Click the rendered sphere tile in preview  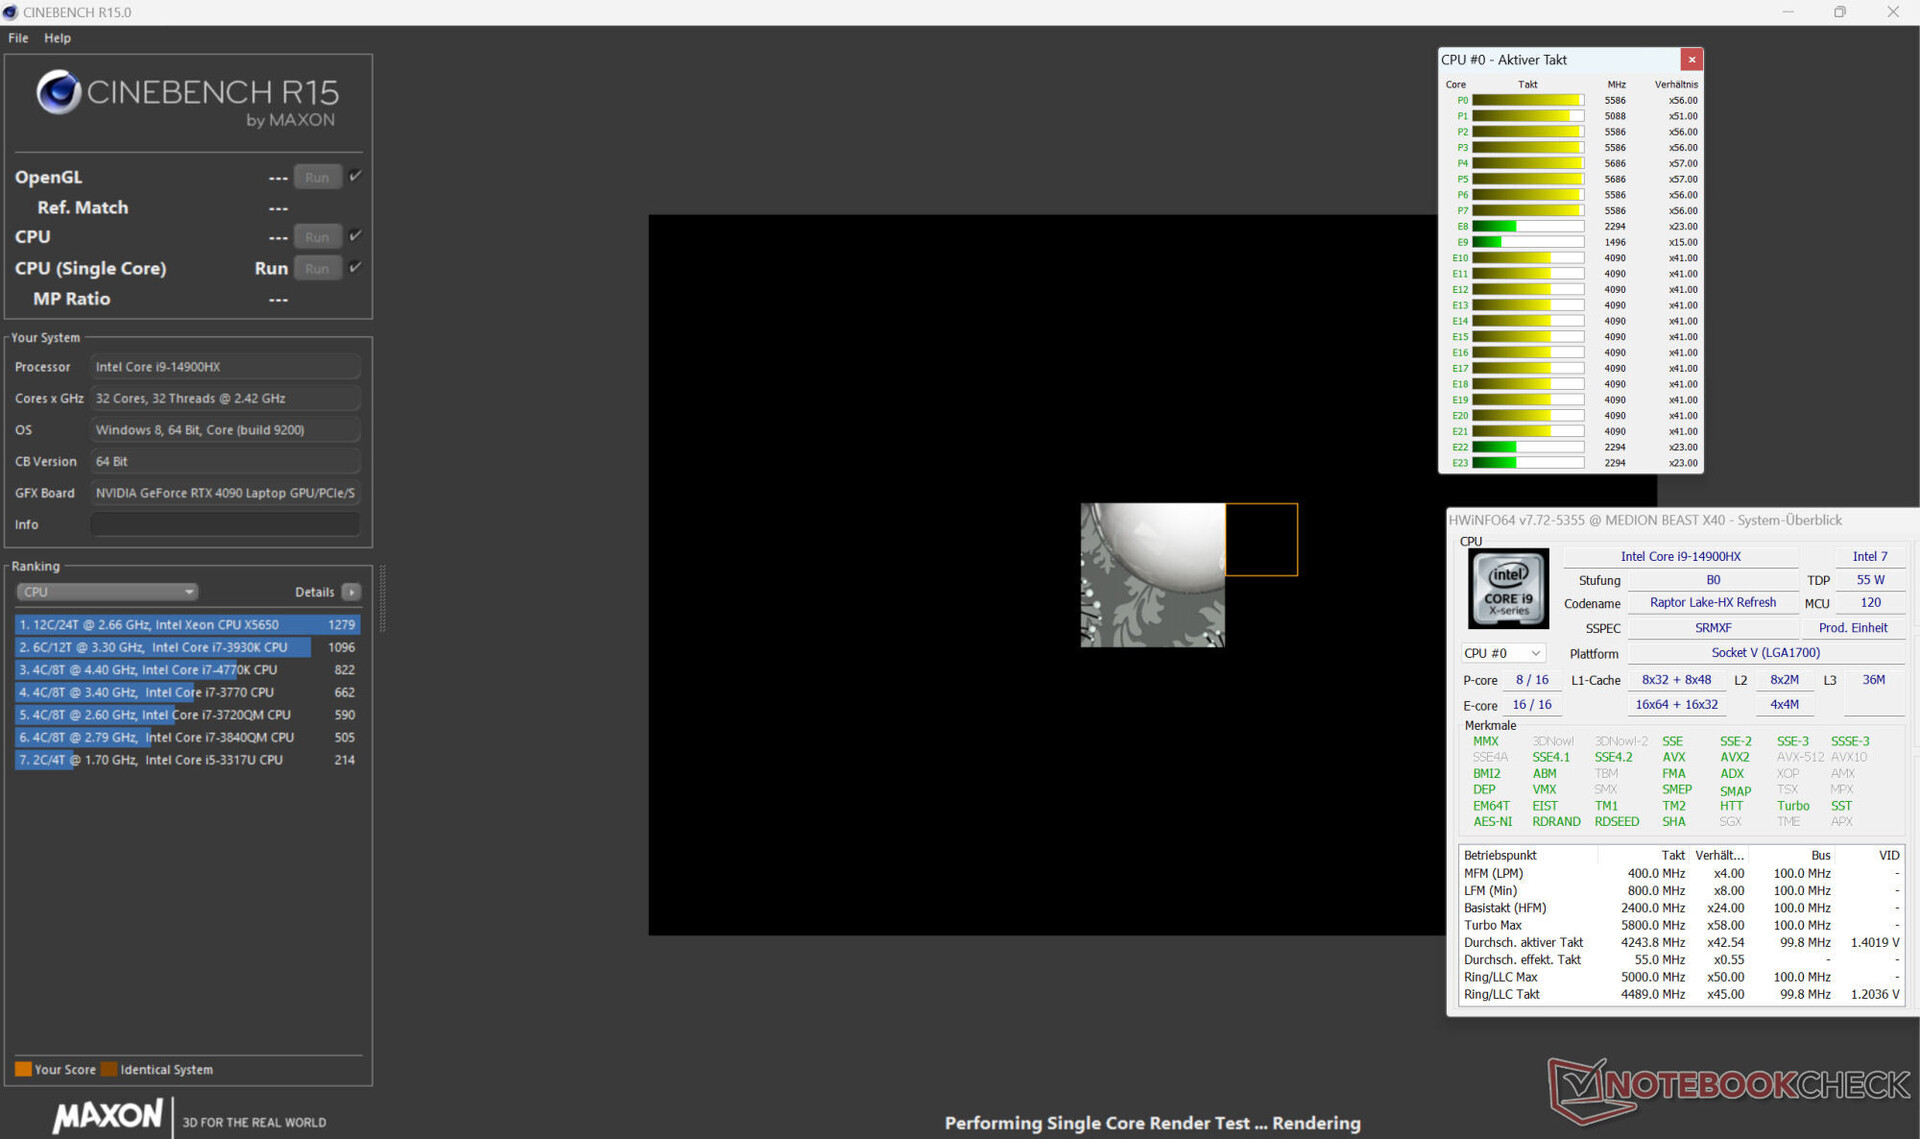(x=1152, y=574)
